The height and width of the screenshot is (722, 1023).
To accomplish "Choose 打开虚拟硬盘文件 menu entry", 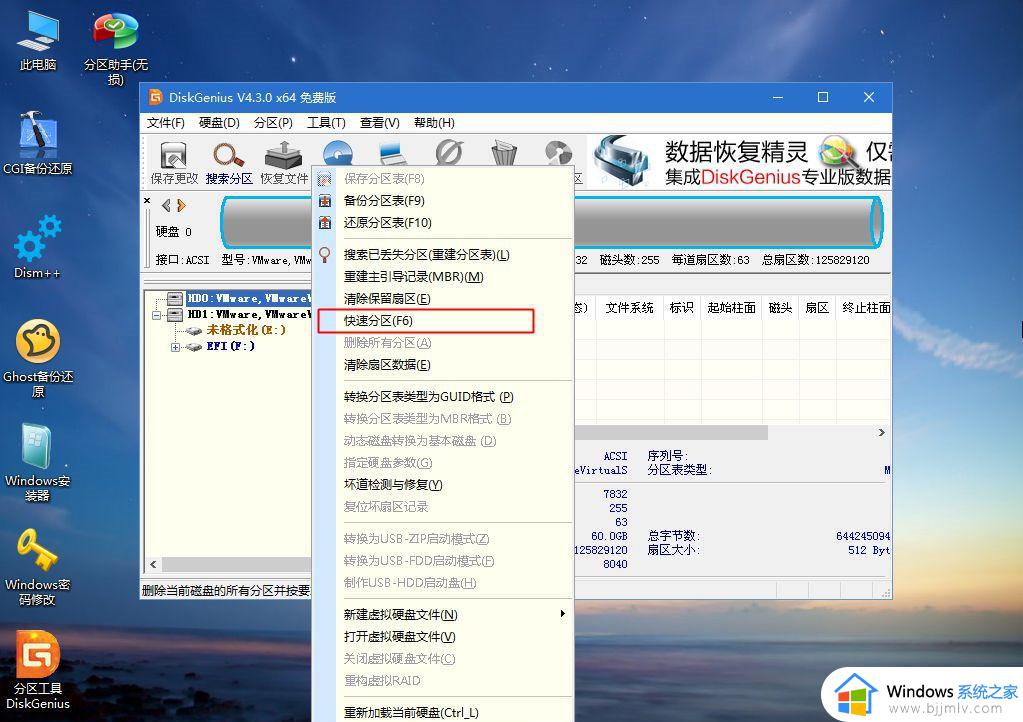I will (x=444, y=637).
